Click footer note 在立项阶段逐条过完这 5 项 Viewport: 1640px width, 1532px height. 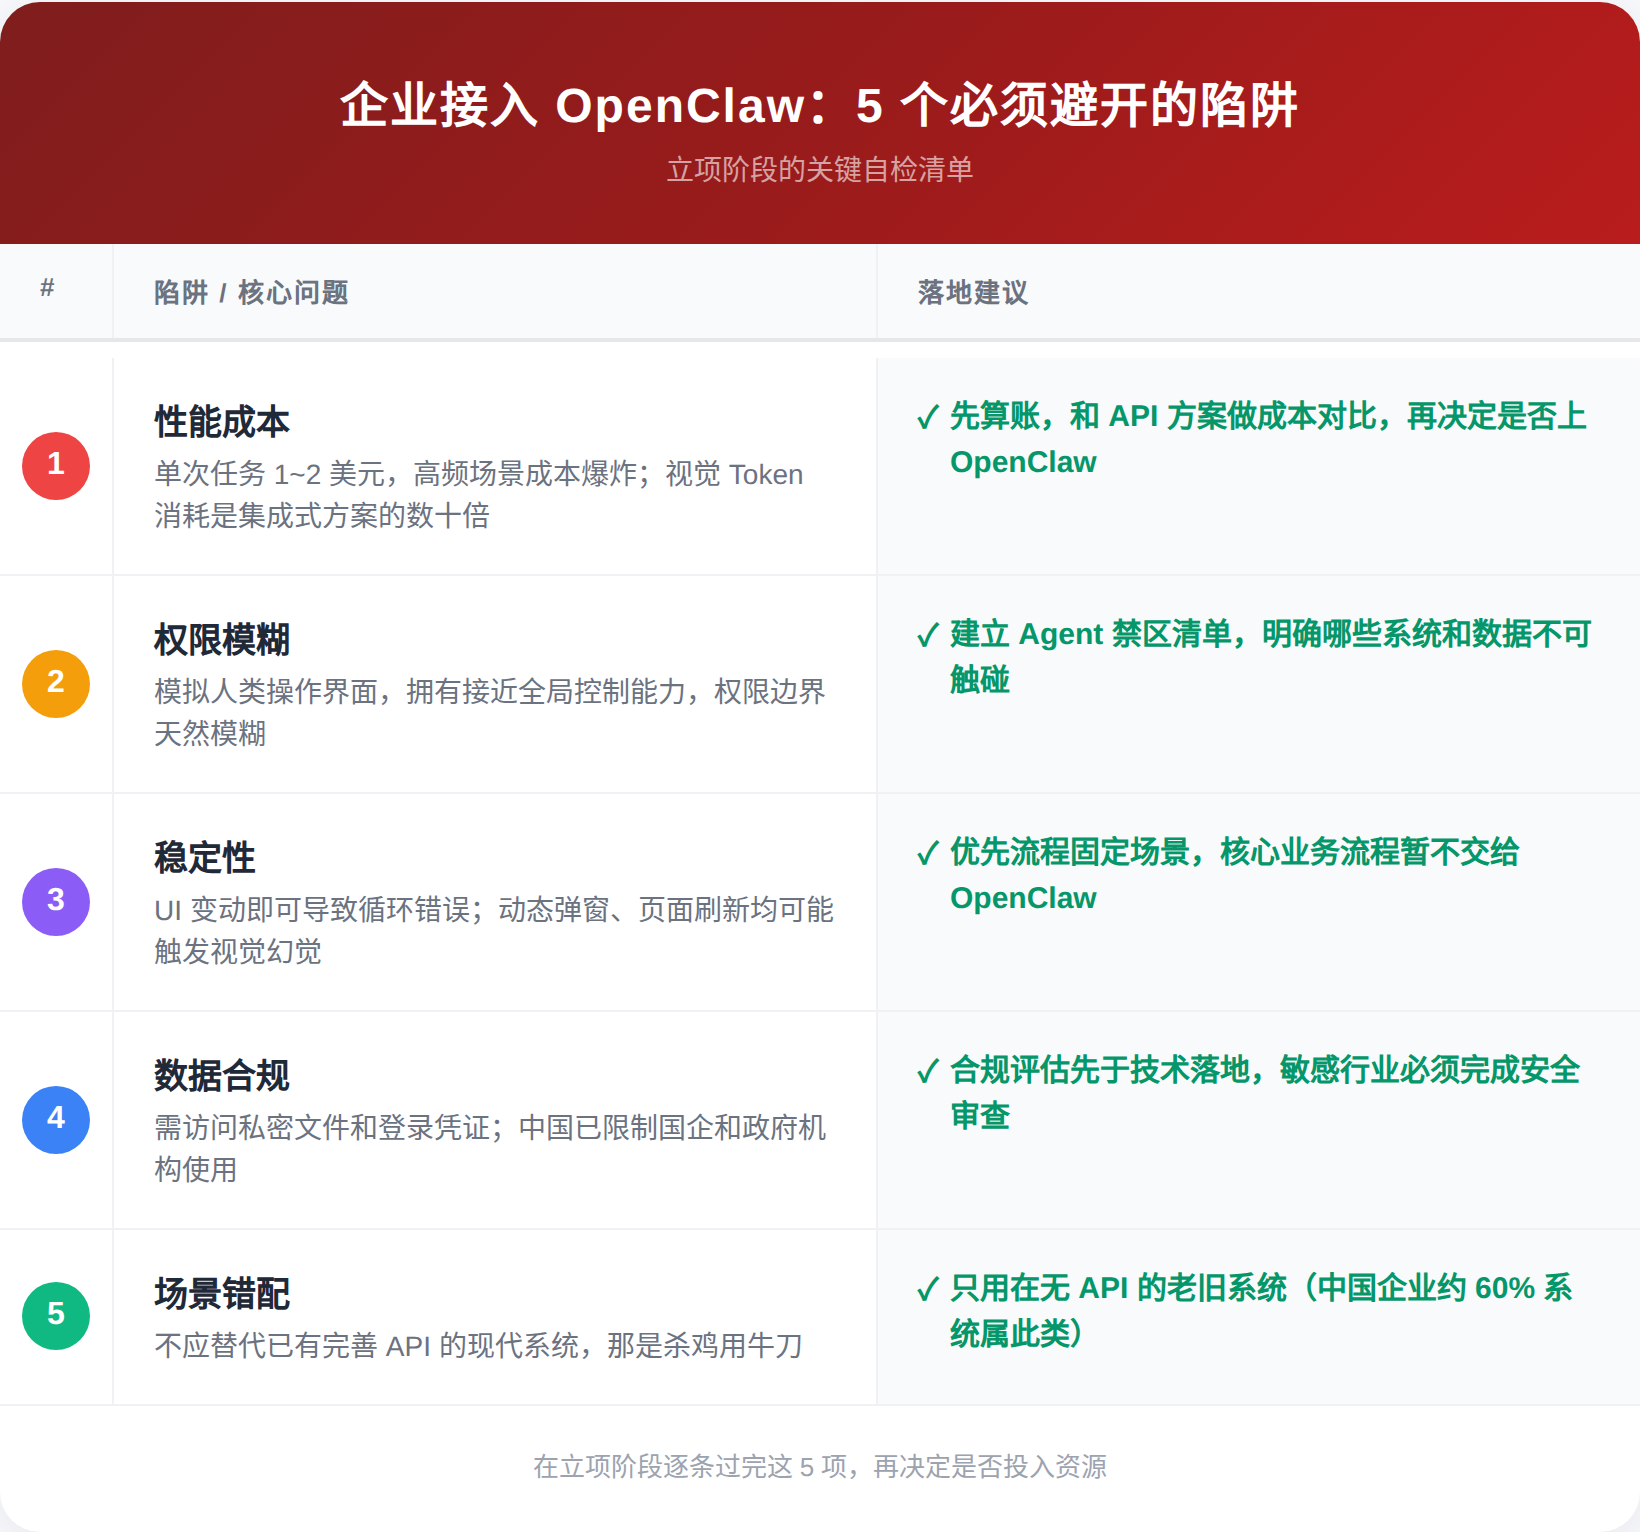(x=820, y=1467)
